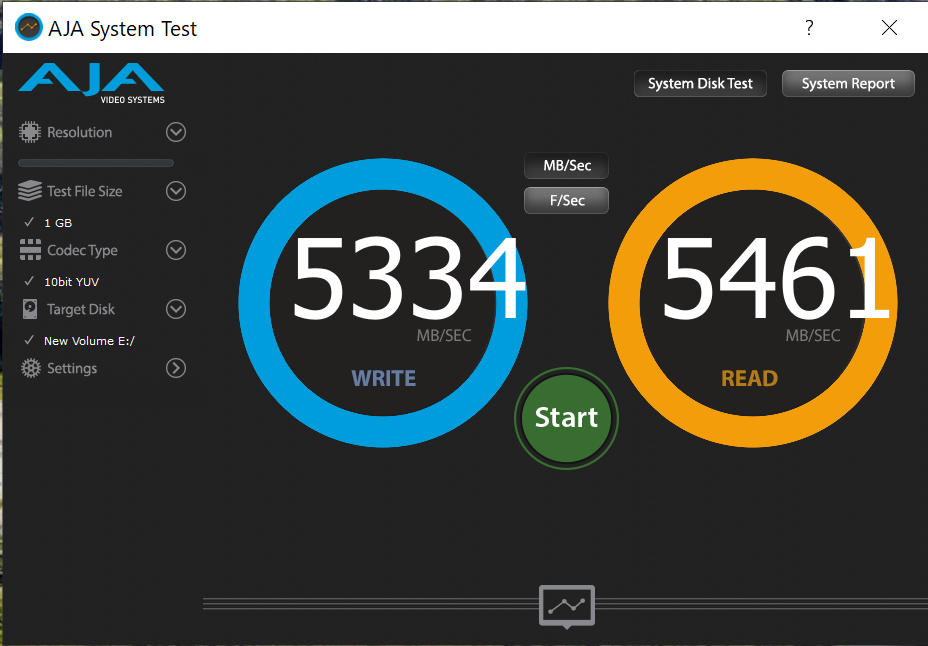
Task: Click the Resolution progress bar
Action: tap(96, 163)
